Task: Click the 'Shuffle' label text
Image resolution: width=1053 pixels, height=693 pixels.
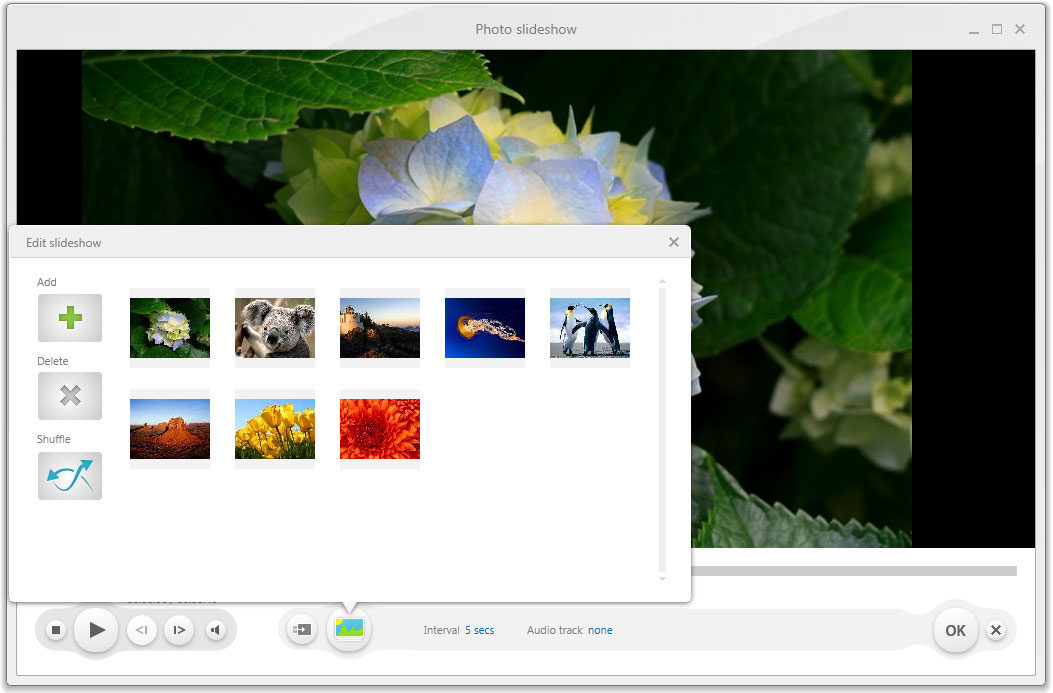Action: 54,438
